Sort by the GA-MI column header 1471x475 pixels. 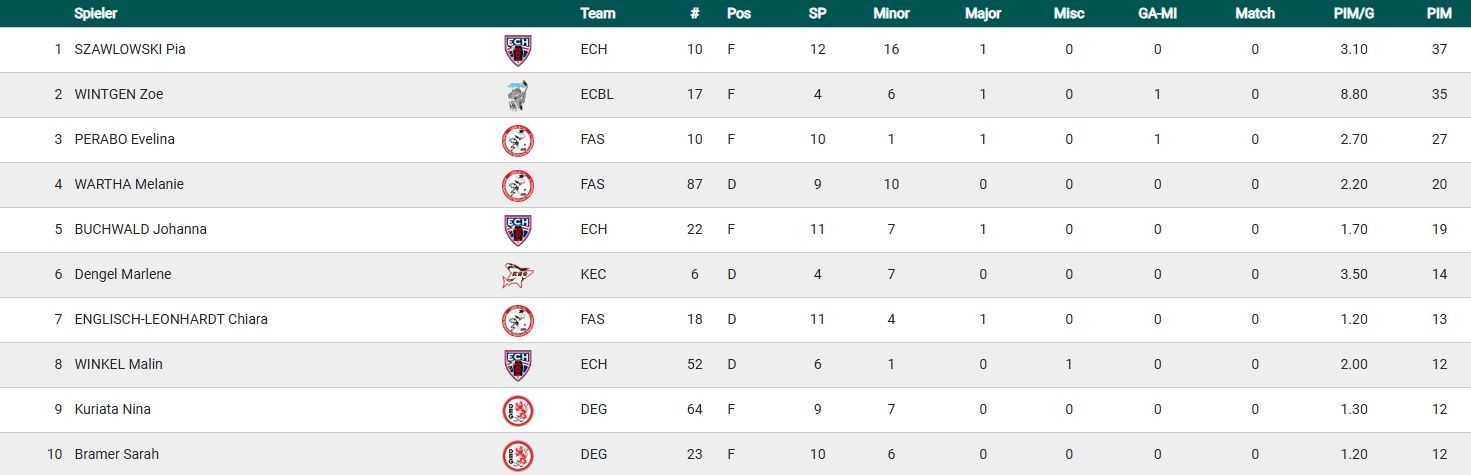1157,14
